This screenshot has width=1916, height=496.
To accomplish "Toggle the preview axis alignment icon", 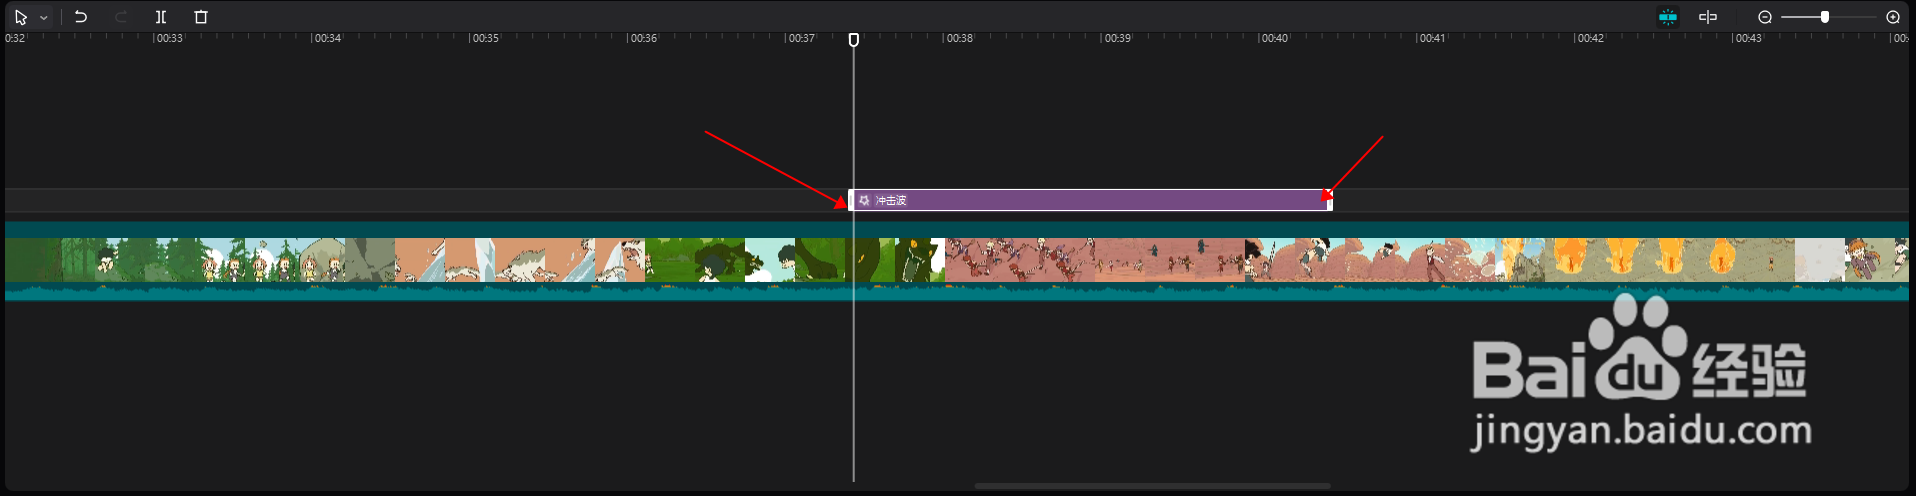I will (1708, 17).
